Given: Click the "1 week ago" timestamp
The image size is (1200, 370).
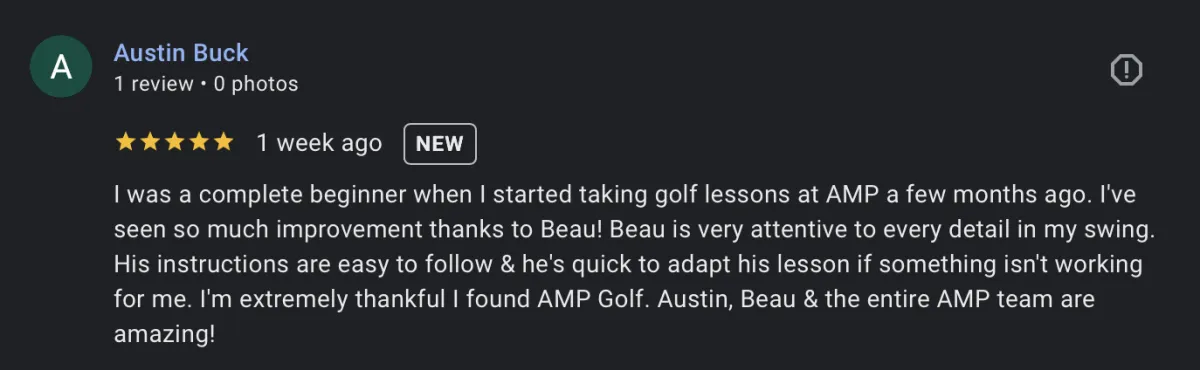Looking at the screenshot, I should point(319,143).
